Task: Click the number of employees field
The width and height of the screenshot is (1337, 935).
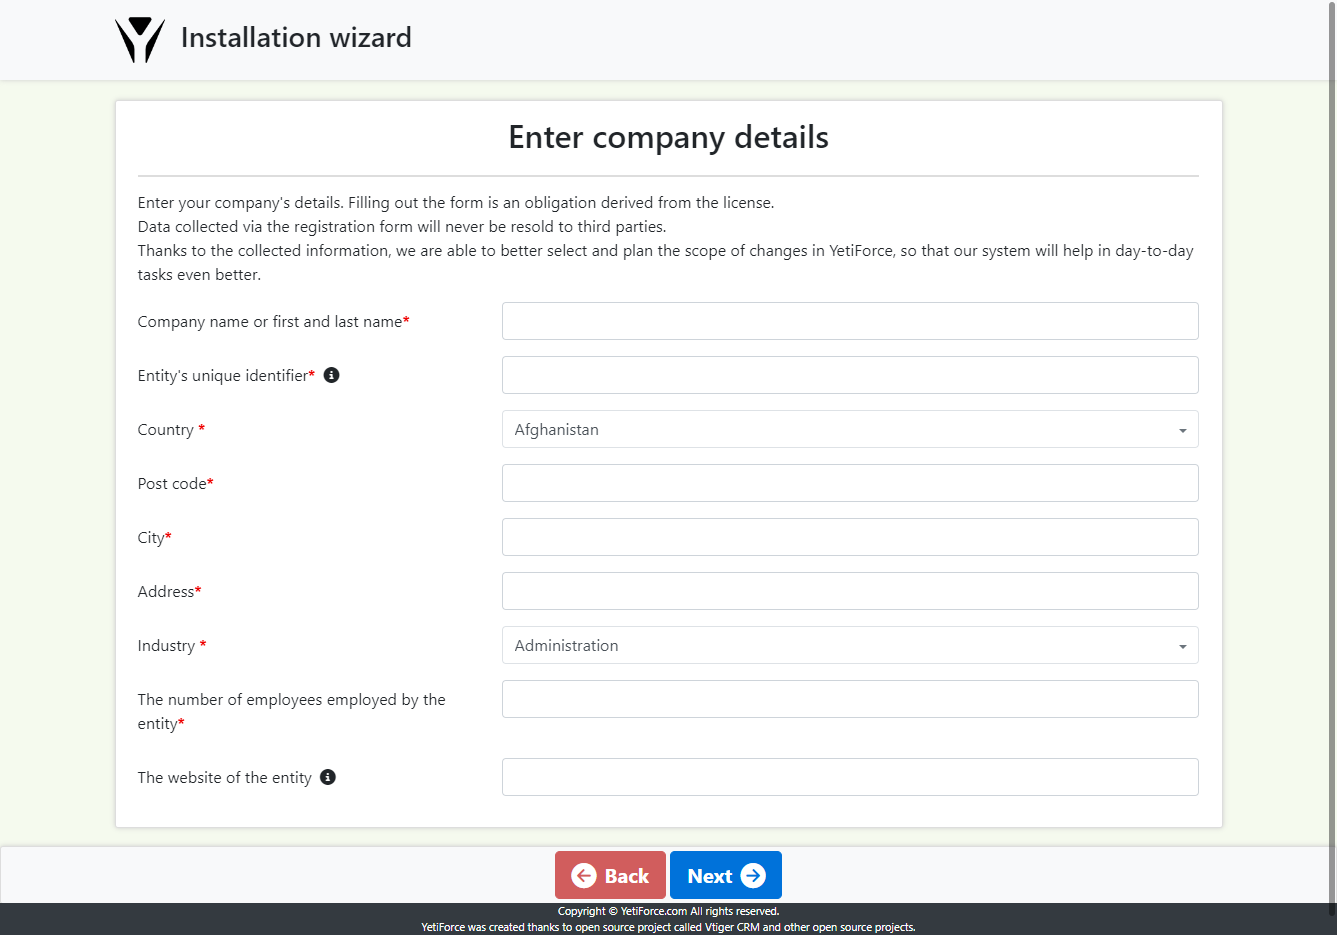Action: (849, 699)
